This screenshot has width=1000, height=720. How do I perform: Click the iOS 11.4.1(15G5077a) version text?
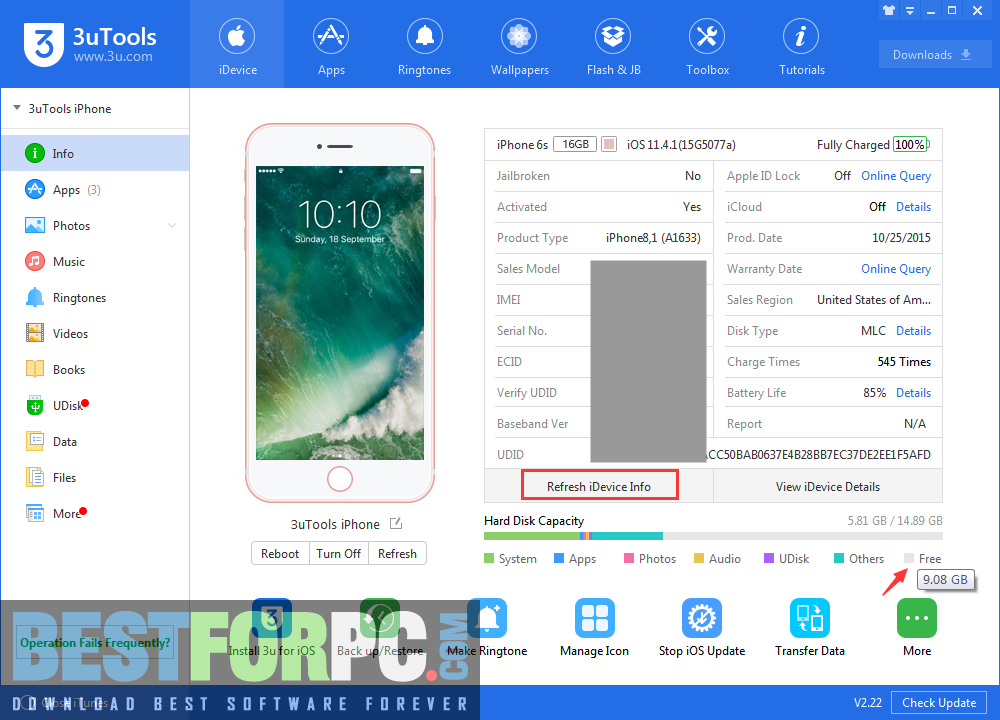tap(681, 145)
